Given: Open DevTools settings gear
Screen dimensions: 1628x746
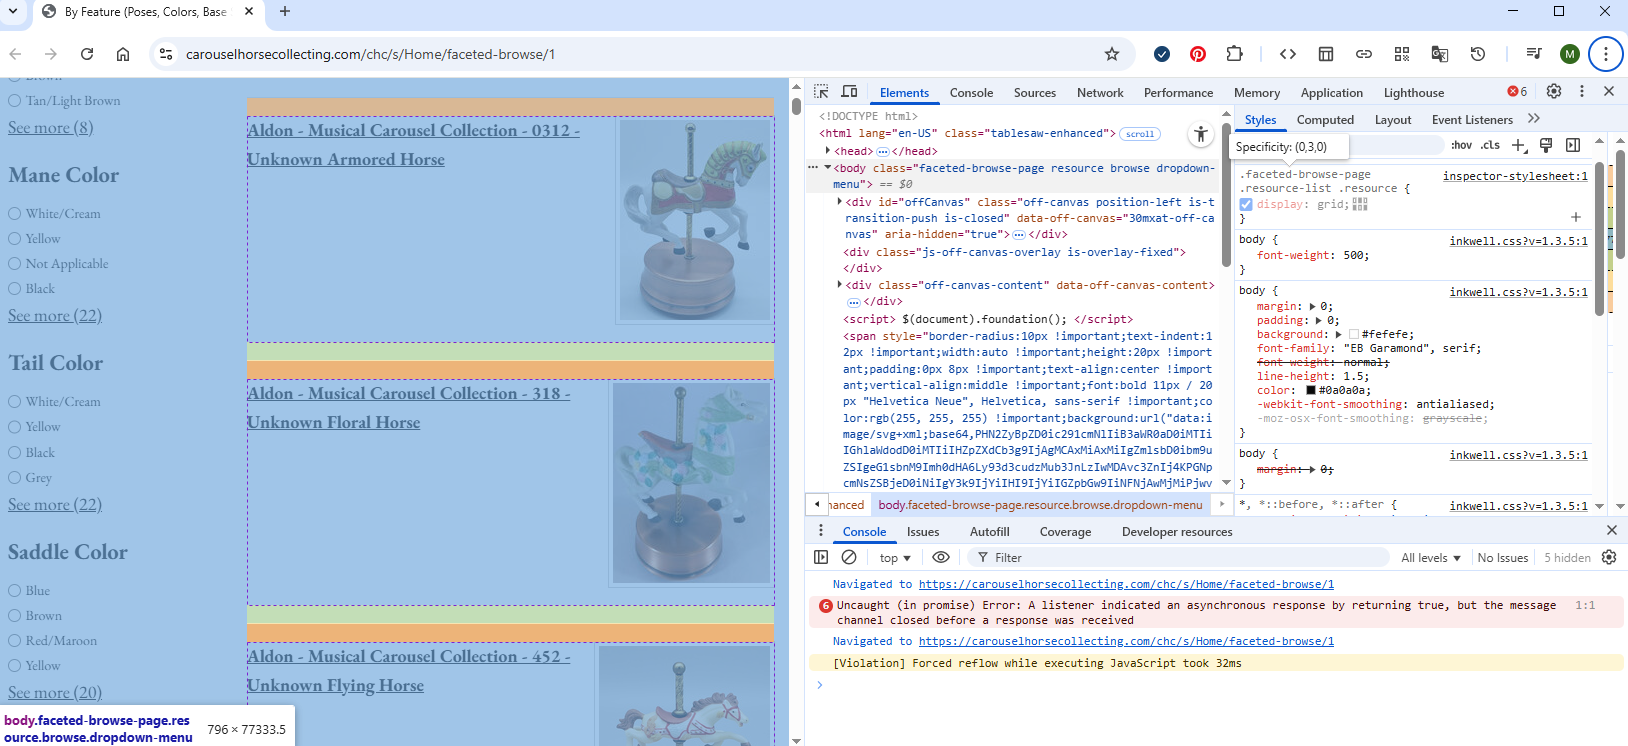Looking at the screenshot, I should coord(1554,91).
